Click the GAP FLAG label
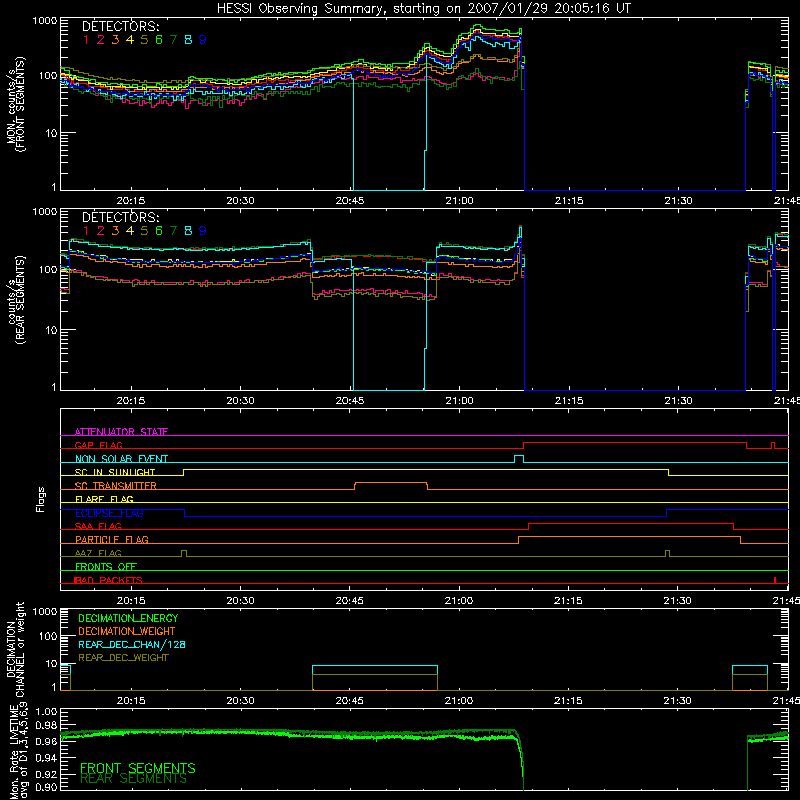This screenshot has height=800, width=800. (98, 445)
